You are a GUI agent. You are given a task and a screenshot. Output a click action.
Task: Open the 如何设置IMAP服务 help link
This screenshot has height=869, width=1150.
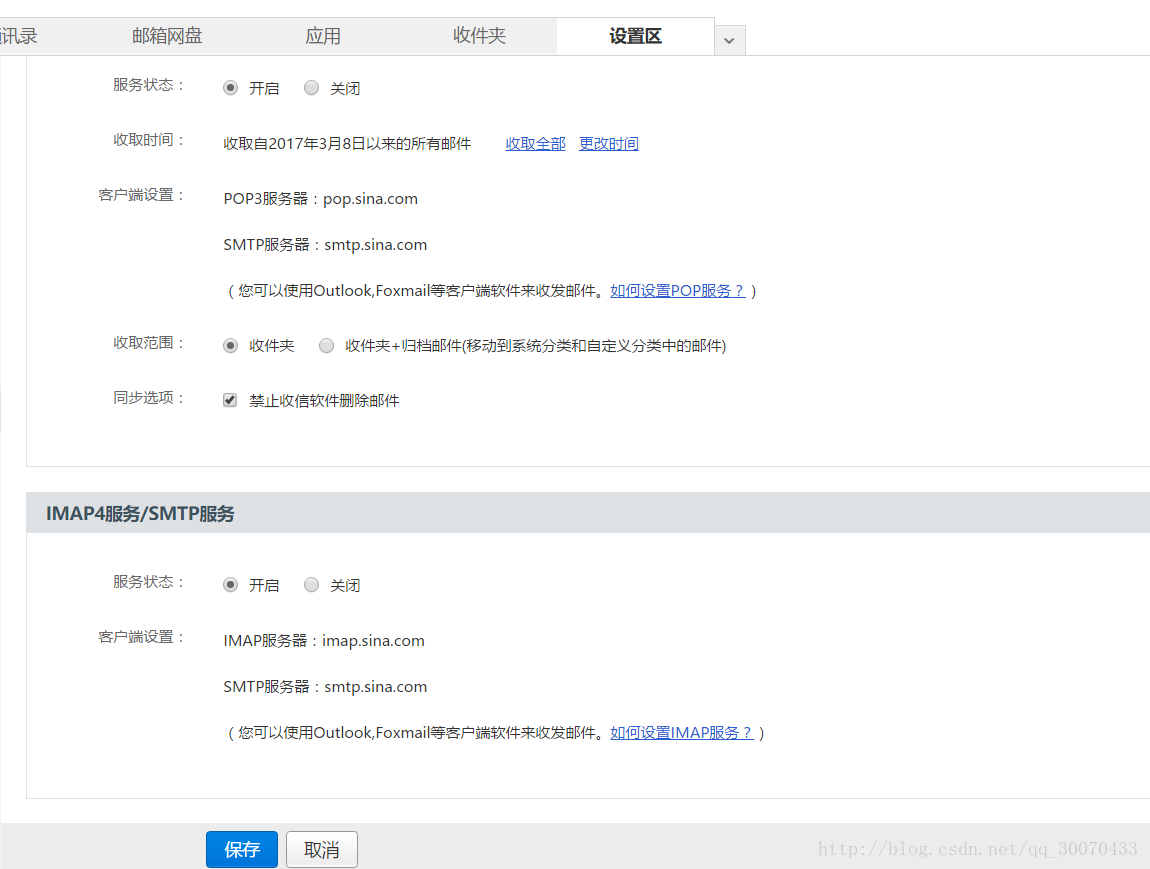pyautogui.click(x=682, y=732)
